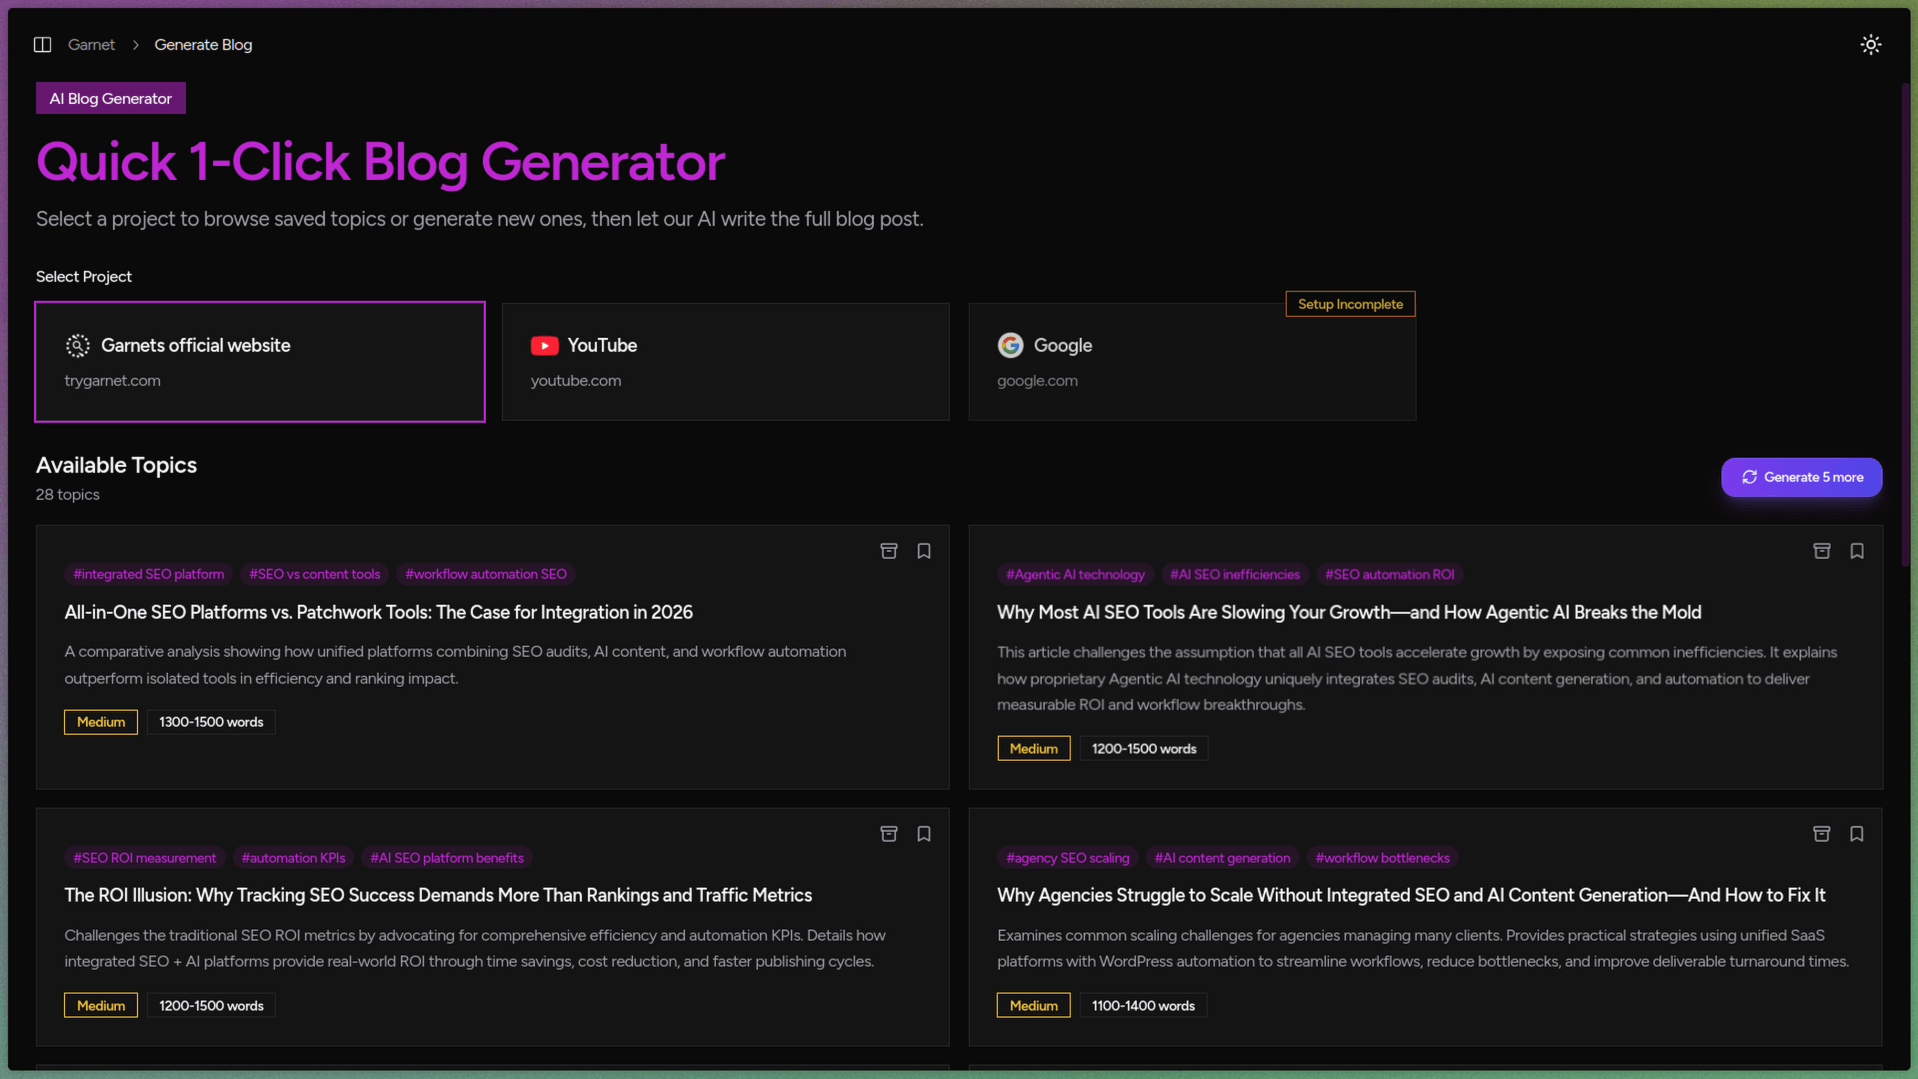Click the Setup Incomplete badge
This screenshot has height=1079, width=1918.
[1350, 303]
